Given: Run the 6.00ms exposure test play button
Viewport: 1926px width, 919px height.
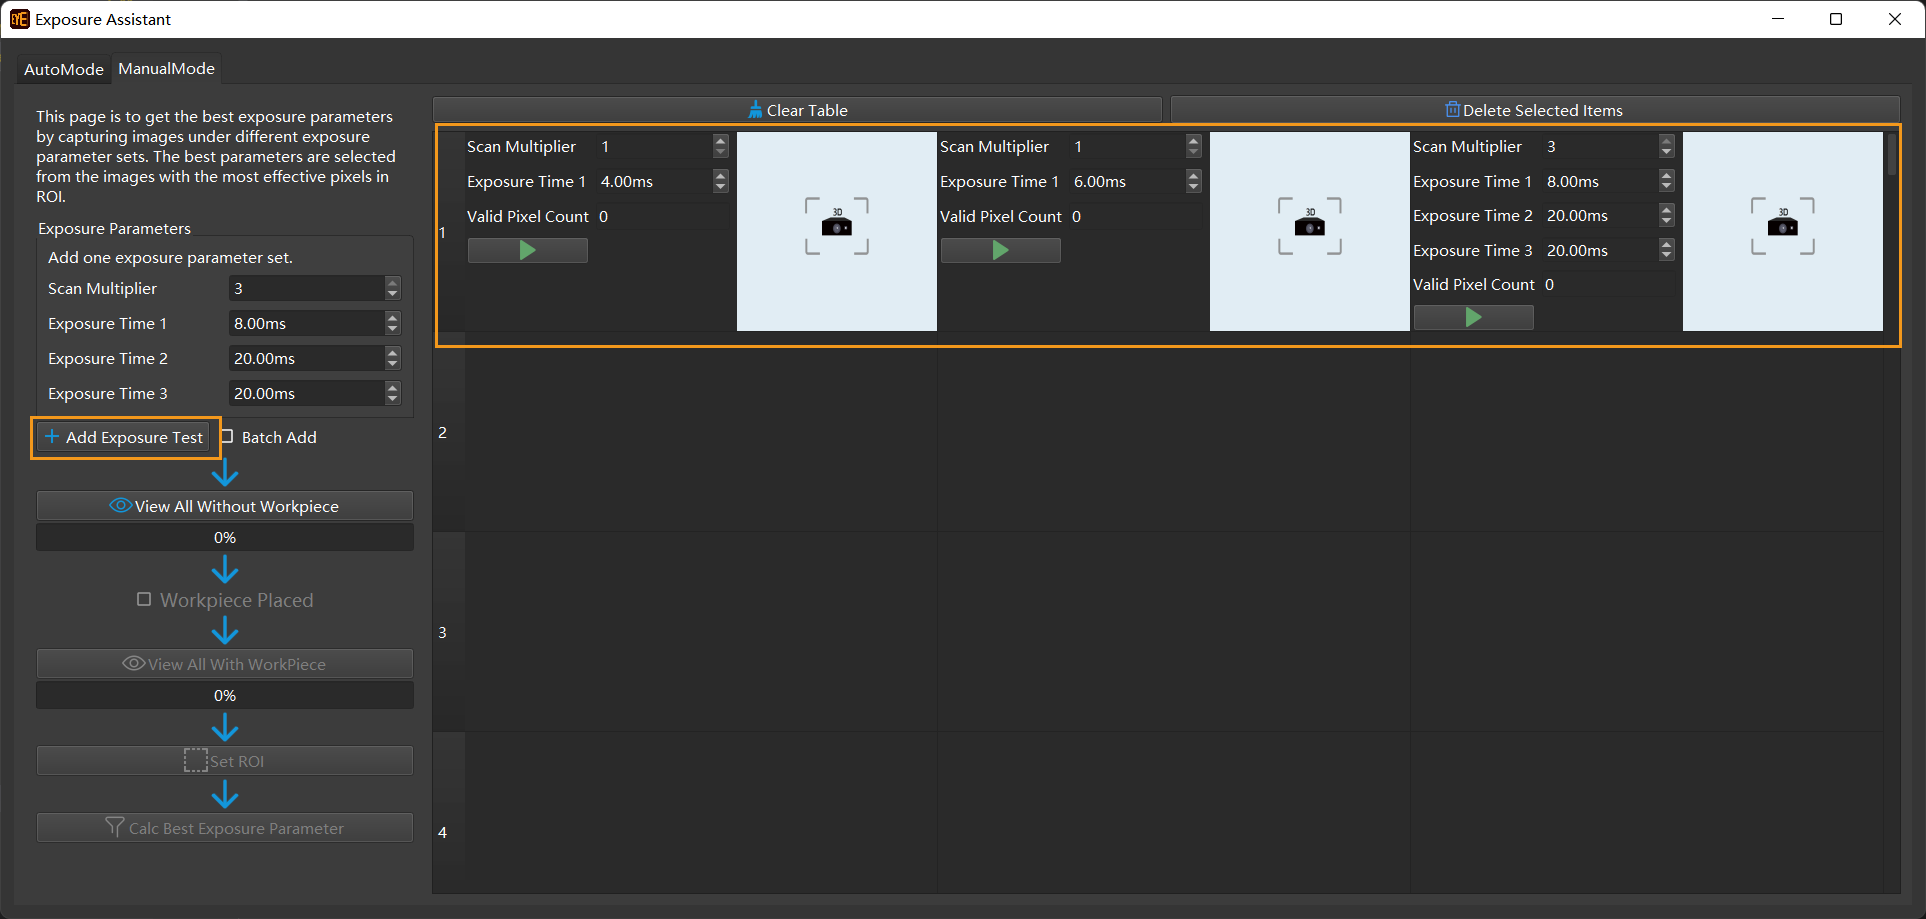Looking at the screenshot, I should [1000, 251].
